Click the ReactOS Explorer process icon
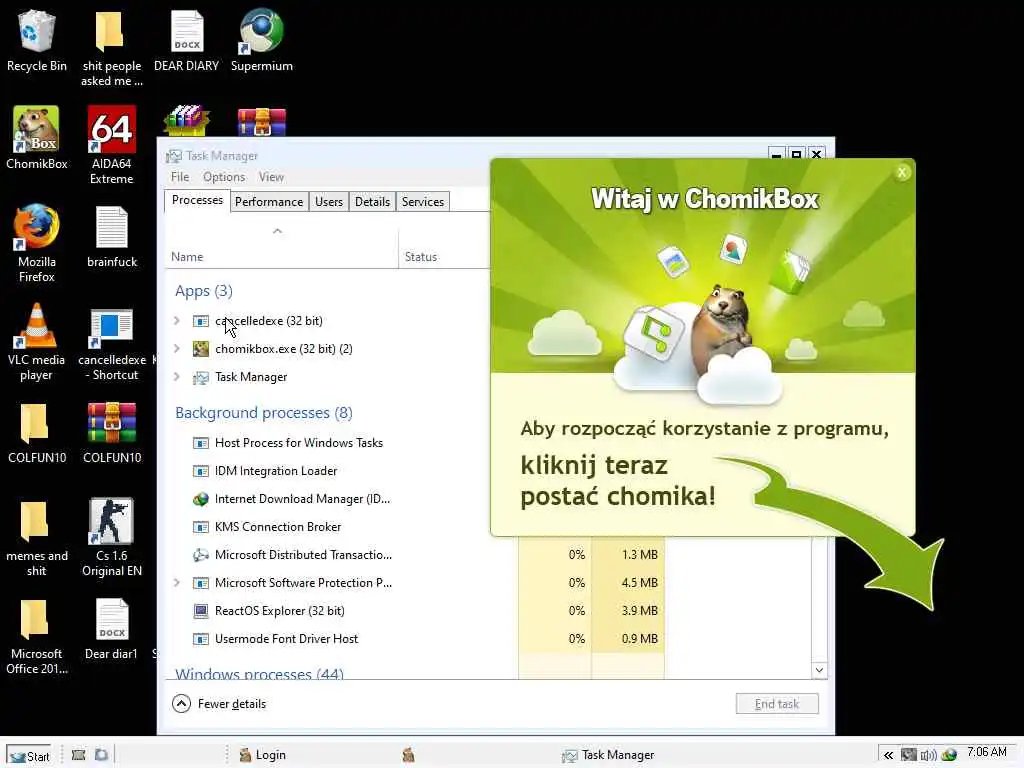The width and height of the screenshot is (1024, 768). 200,611
